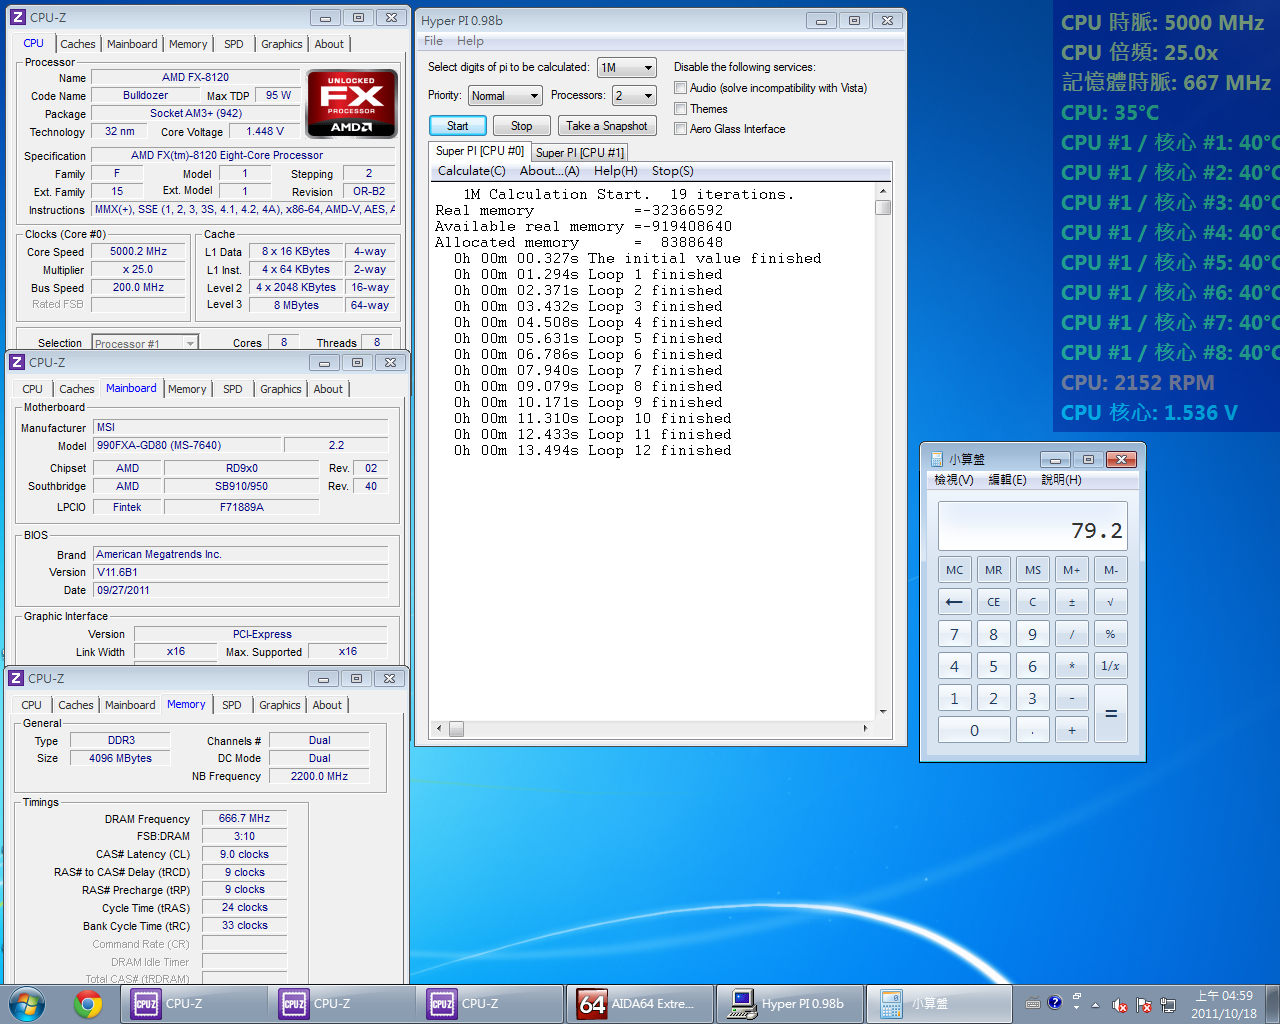Click the calculator window title icon
The height and width of the screenshot is (1024, 1280).
[x=937, y=459]
